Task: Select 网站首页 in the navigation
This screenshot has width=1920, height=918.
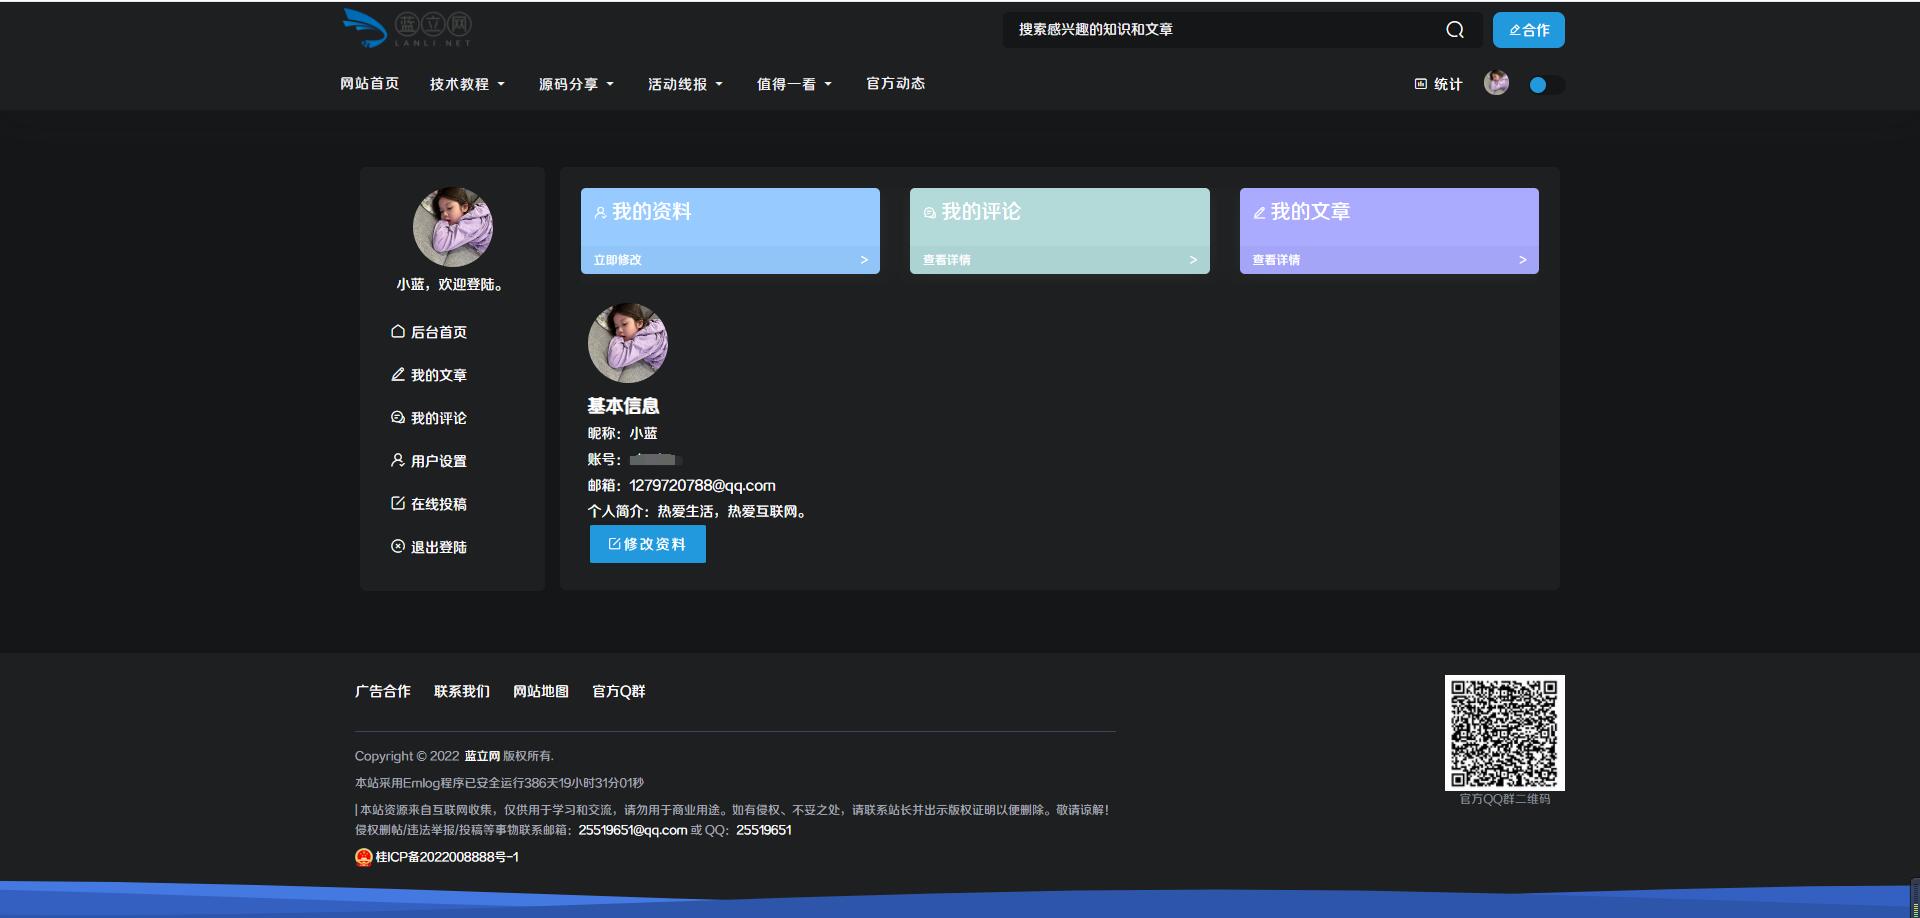Action: (370, 84)
